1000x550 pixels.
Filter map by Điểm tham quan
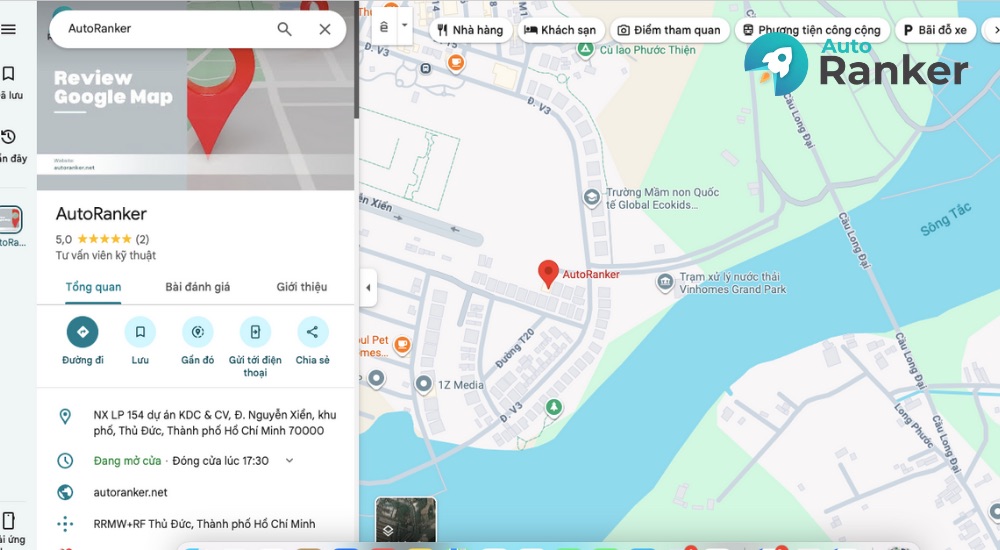click(x=670, y=30)
